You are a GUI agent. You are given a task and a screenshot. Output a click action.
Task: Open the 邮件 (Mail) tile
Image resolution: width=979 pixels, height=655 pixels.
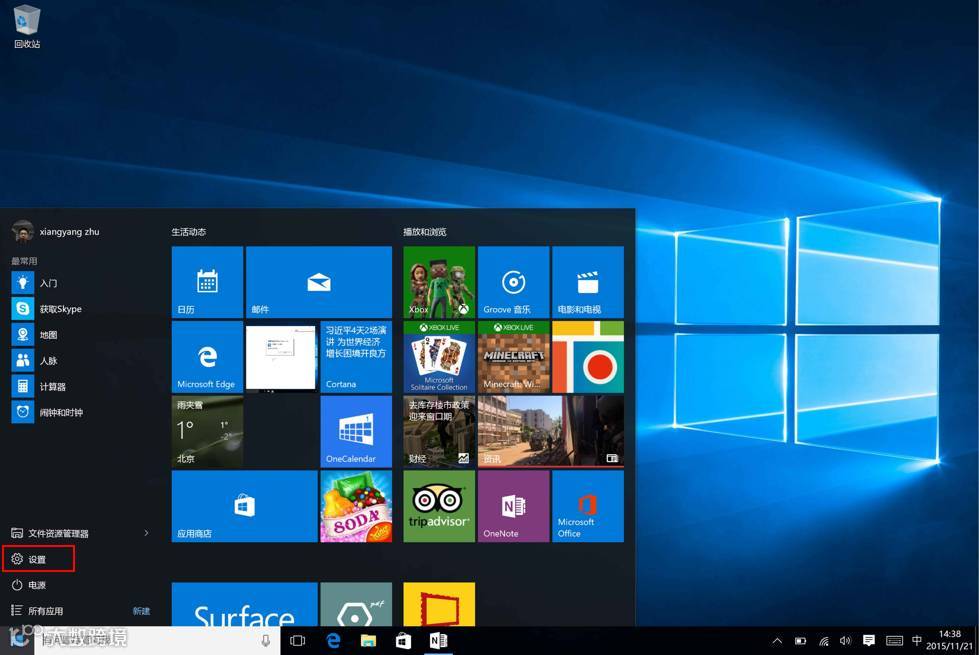319,282
